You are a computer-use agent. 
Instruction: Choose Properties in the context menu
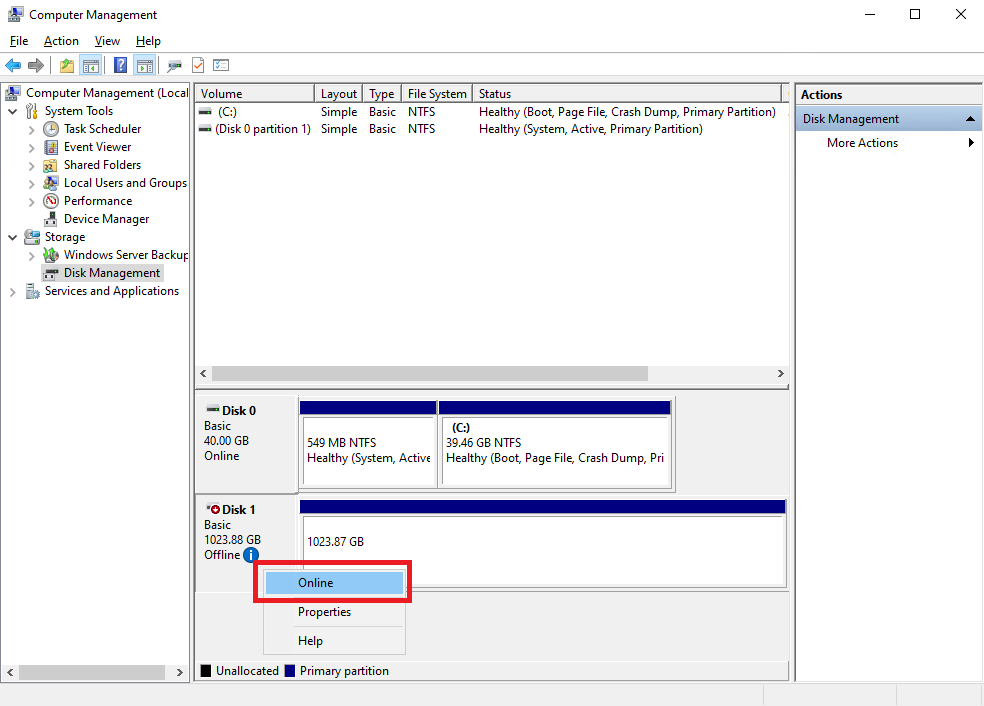pyautogui.click(x=324, y=612)
